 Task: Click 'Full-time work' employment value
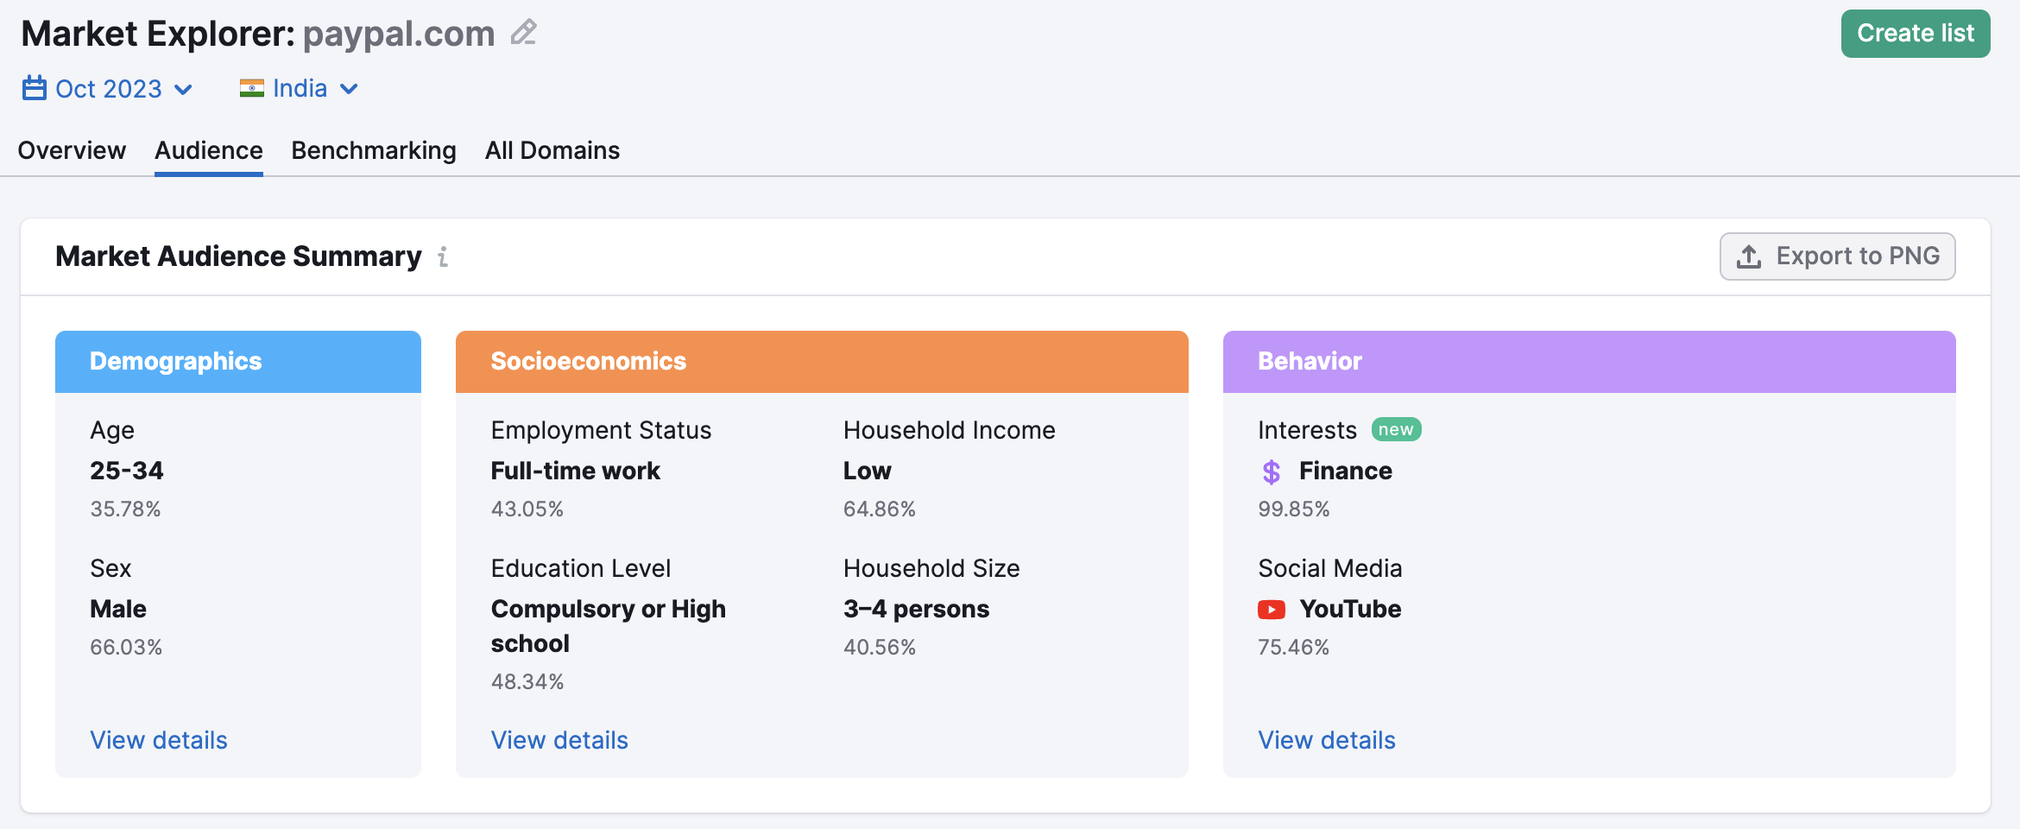coord(575,471)
